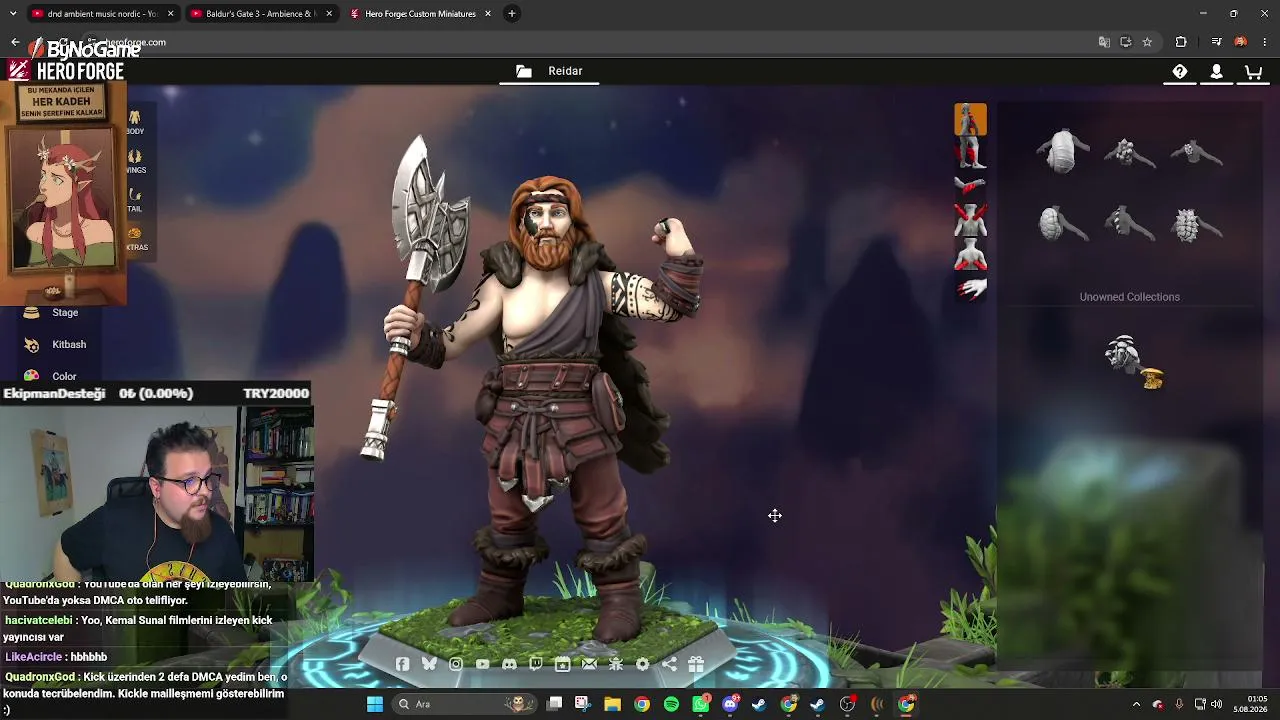This screenshot has height=720, width=1280.
Task: Open a new browser tab
Action: point(512,14)
